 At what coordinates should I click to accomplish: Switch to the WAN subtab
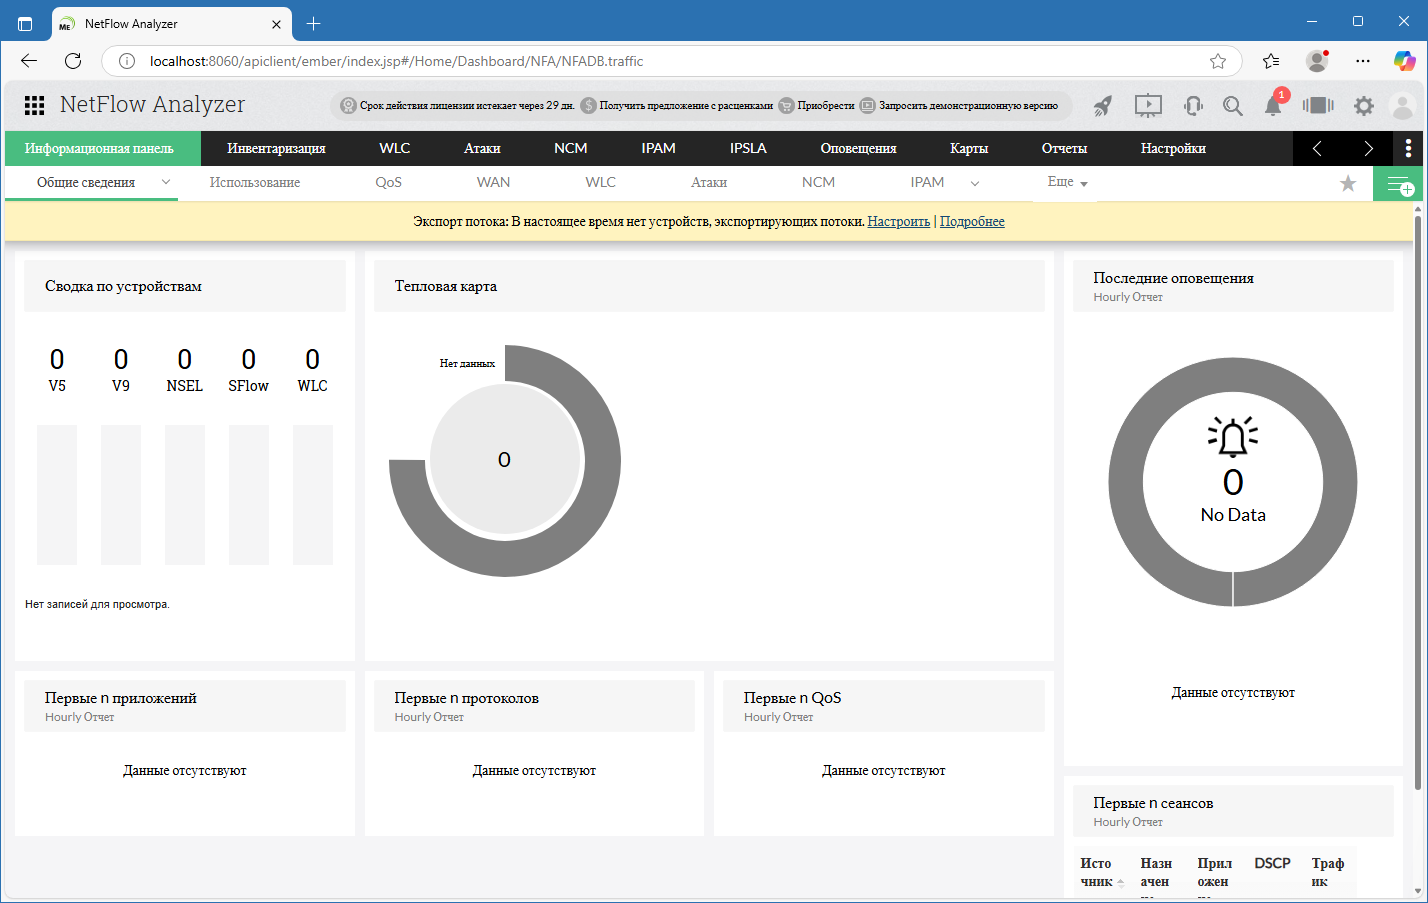[x=494, y=182]
